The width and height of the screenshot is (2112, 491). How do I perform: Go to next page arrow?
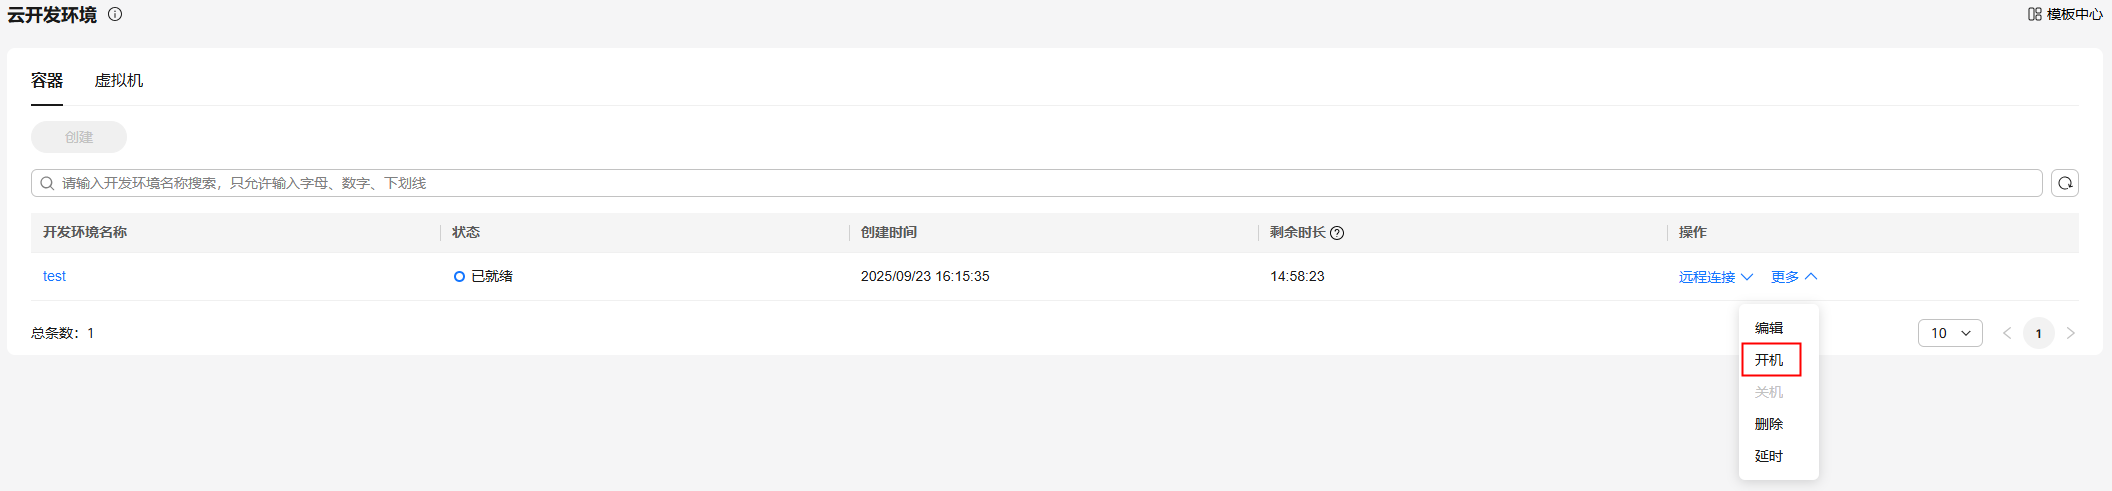(x=2071, y=333)
